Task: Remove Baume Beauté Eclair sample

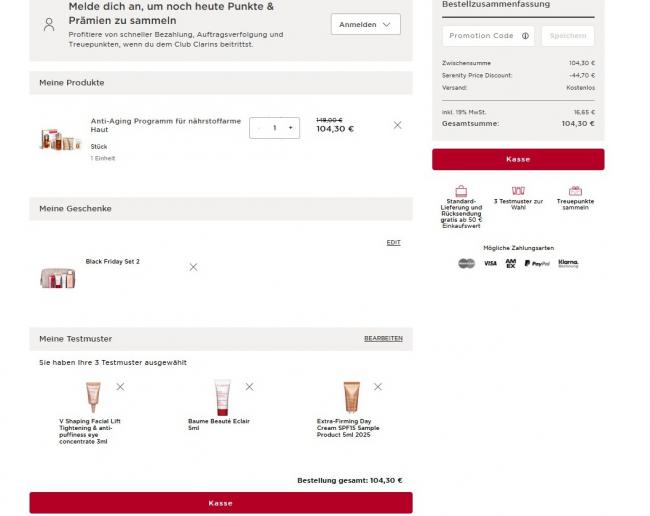Action: (x=249, y=386)
